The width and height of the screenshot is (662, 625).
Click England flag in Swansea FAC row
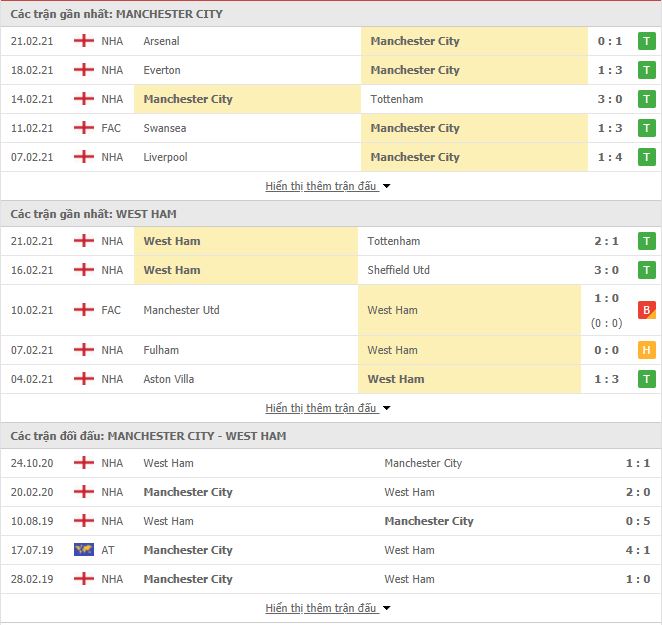click(x=84, y=128)
